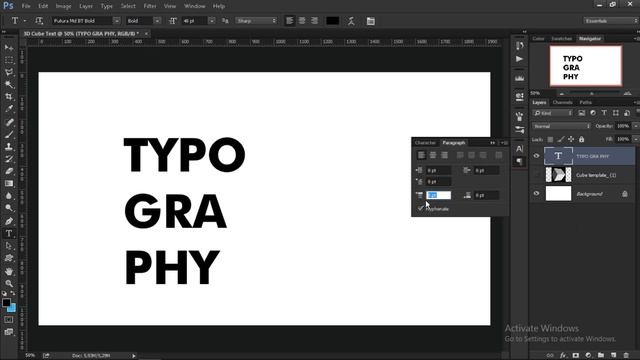Open the Actions panel play icon

[519, 59]
